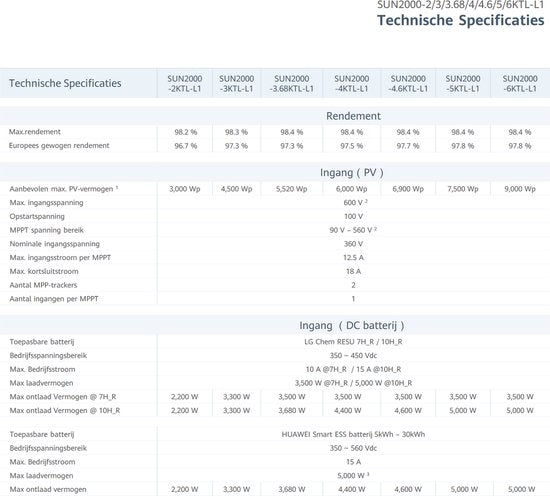The image size is (550, 496).
Task: Click the Europees gewogen rendement label
Action: (x=59, y=146)
